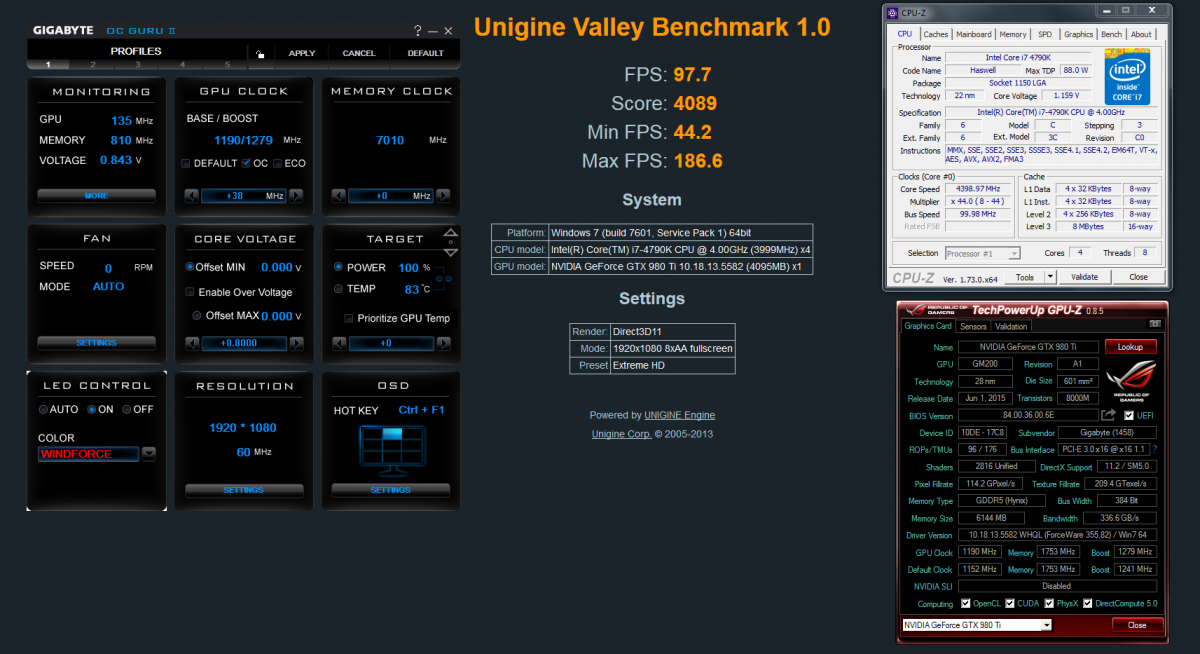Click the link icon between Power and Temp

click(x=446, y=278)
